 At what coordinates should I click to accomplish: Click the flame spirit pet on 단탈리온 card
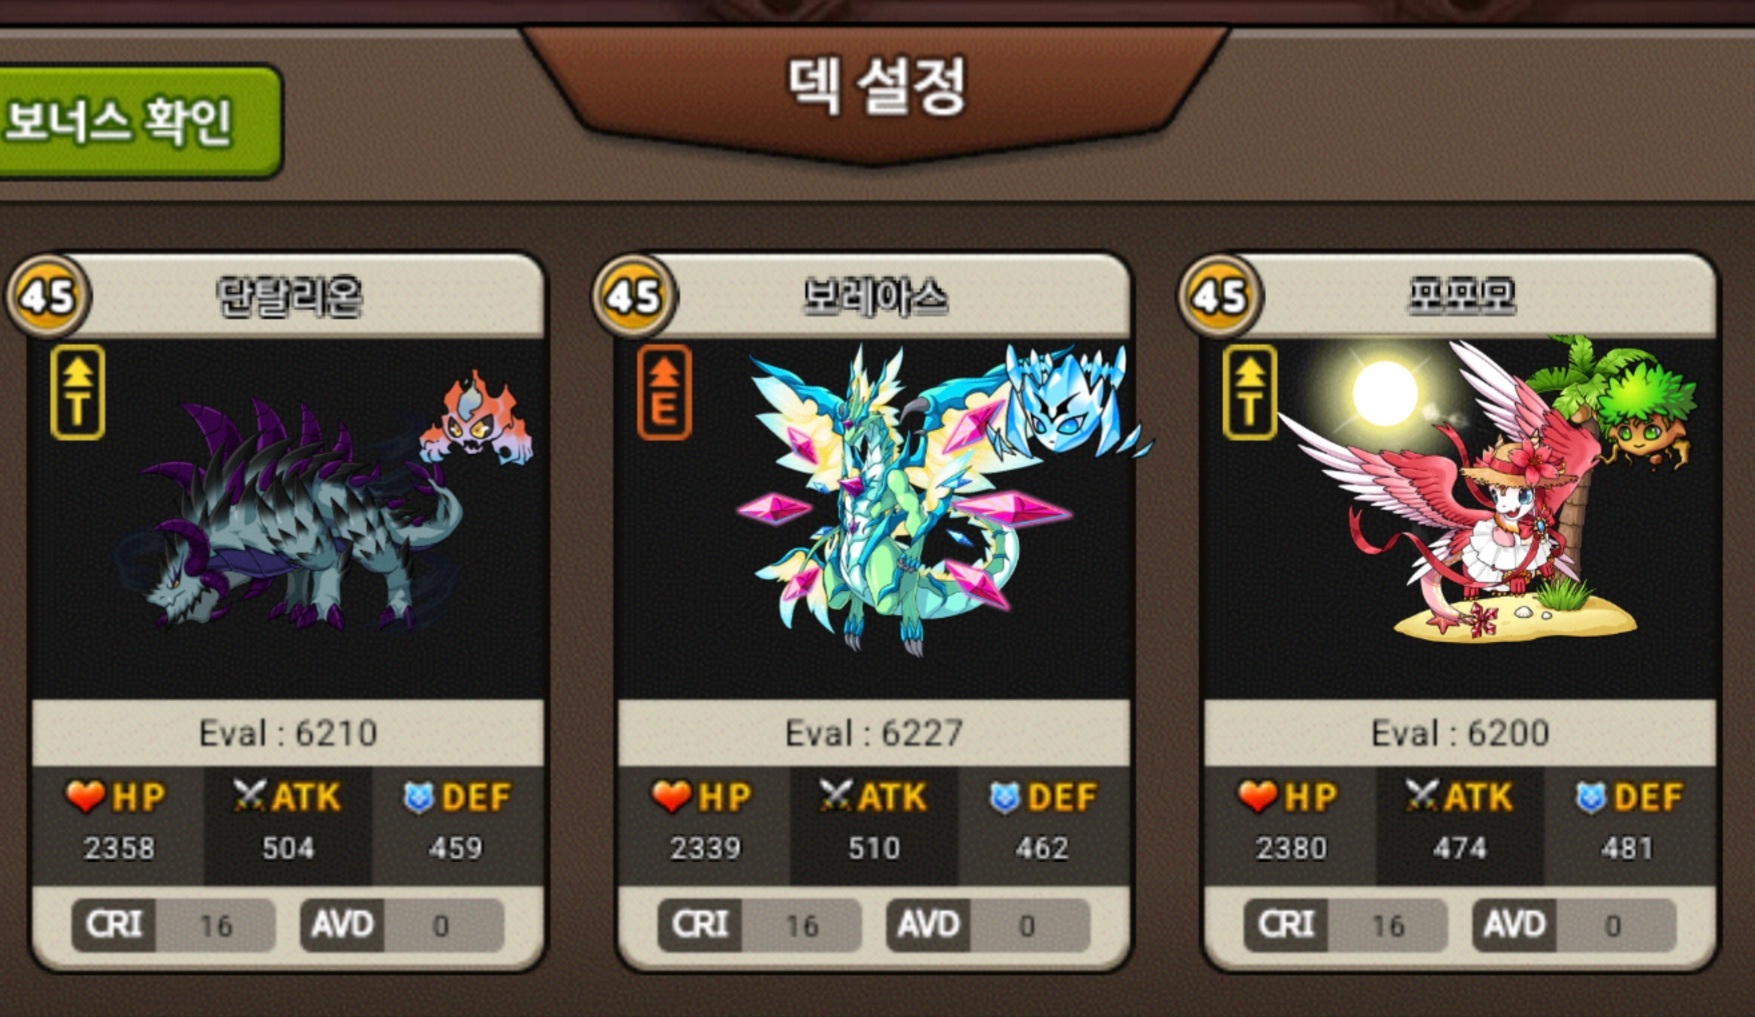[476, 418]
